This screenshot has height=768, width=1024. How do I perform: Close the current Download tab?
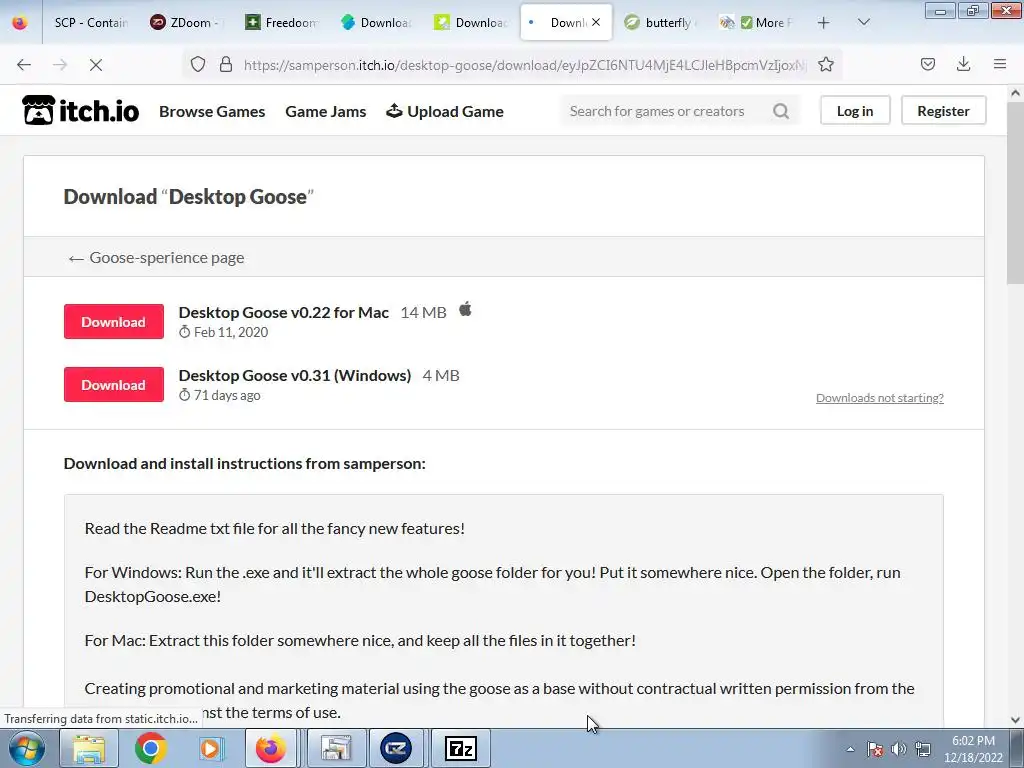click(x=596, y=22)
